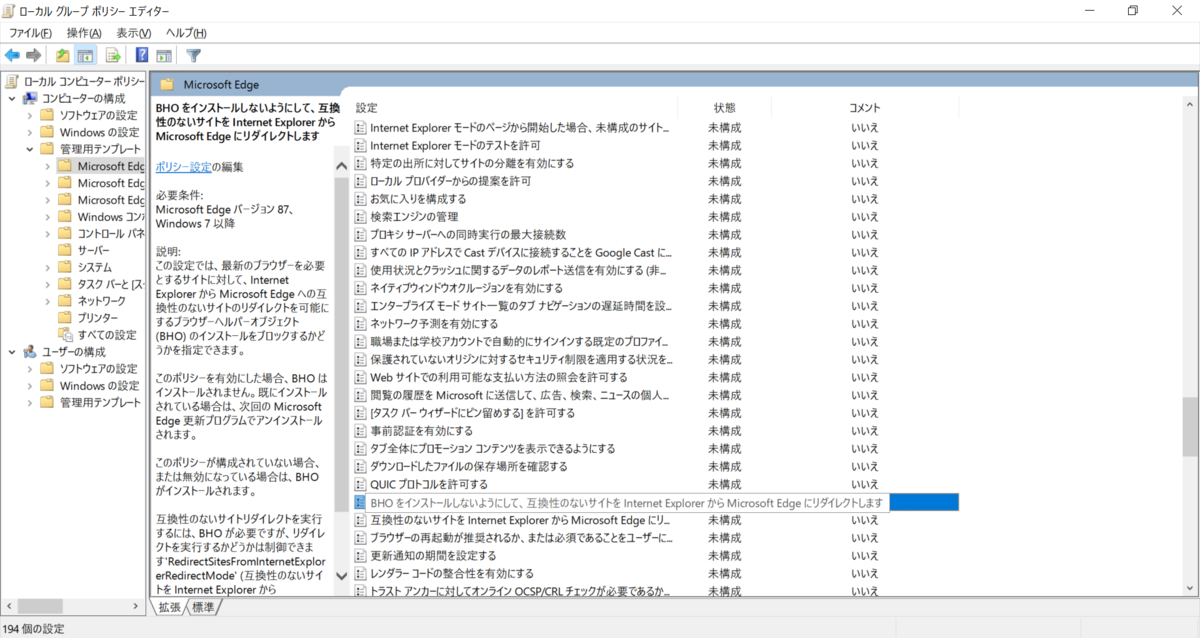Viewport: 1200px width, 638px height.
Task: Click policy icon beside QUIC プロトコルを許可する
Action: pos(361,484)
